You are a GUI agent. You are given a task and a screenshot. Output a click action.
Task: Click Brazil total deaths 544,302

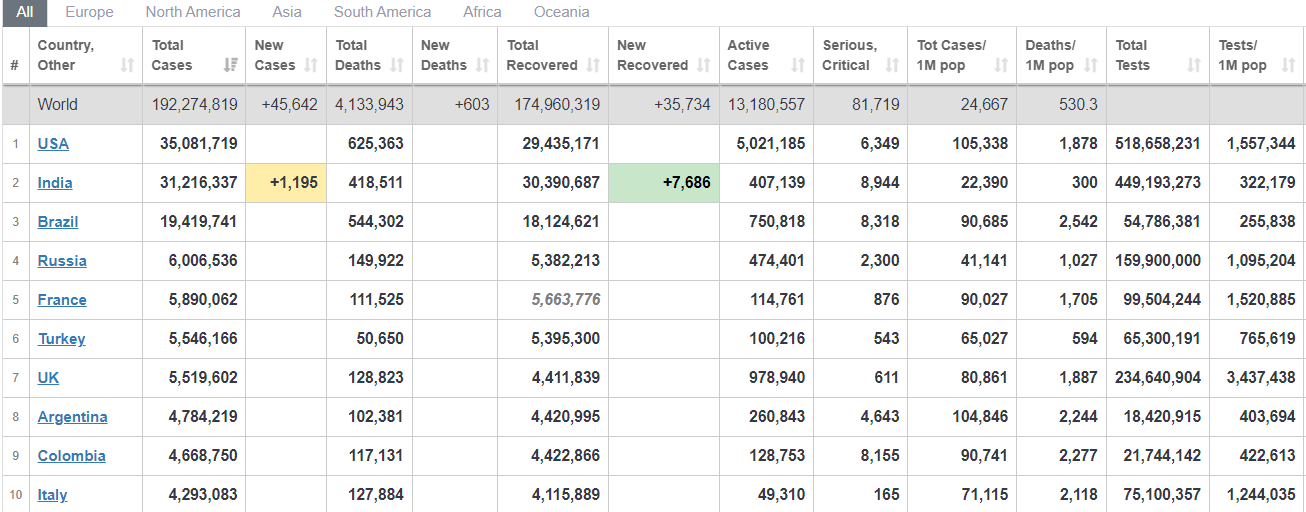pyautogui.click(x=375, y=222)
